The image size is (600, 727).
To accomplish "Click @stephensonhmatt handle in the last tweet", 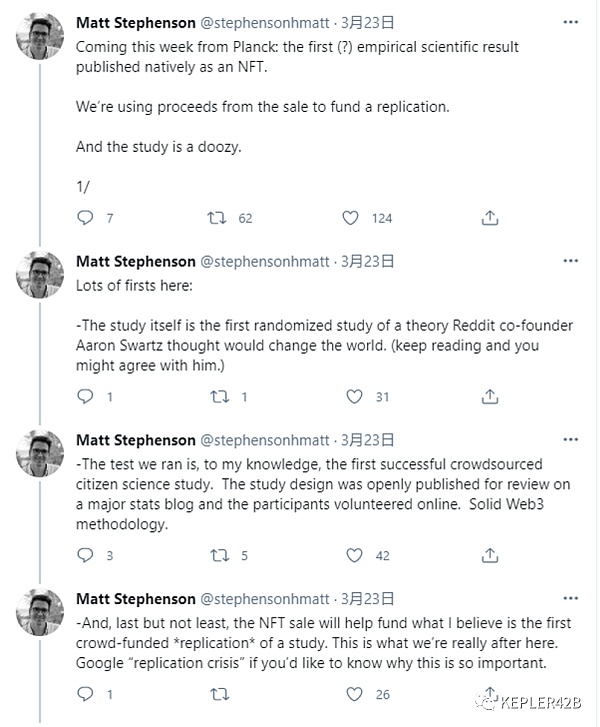I will point(265,598).
